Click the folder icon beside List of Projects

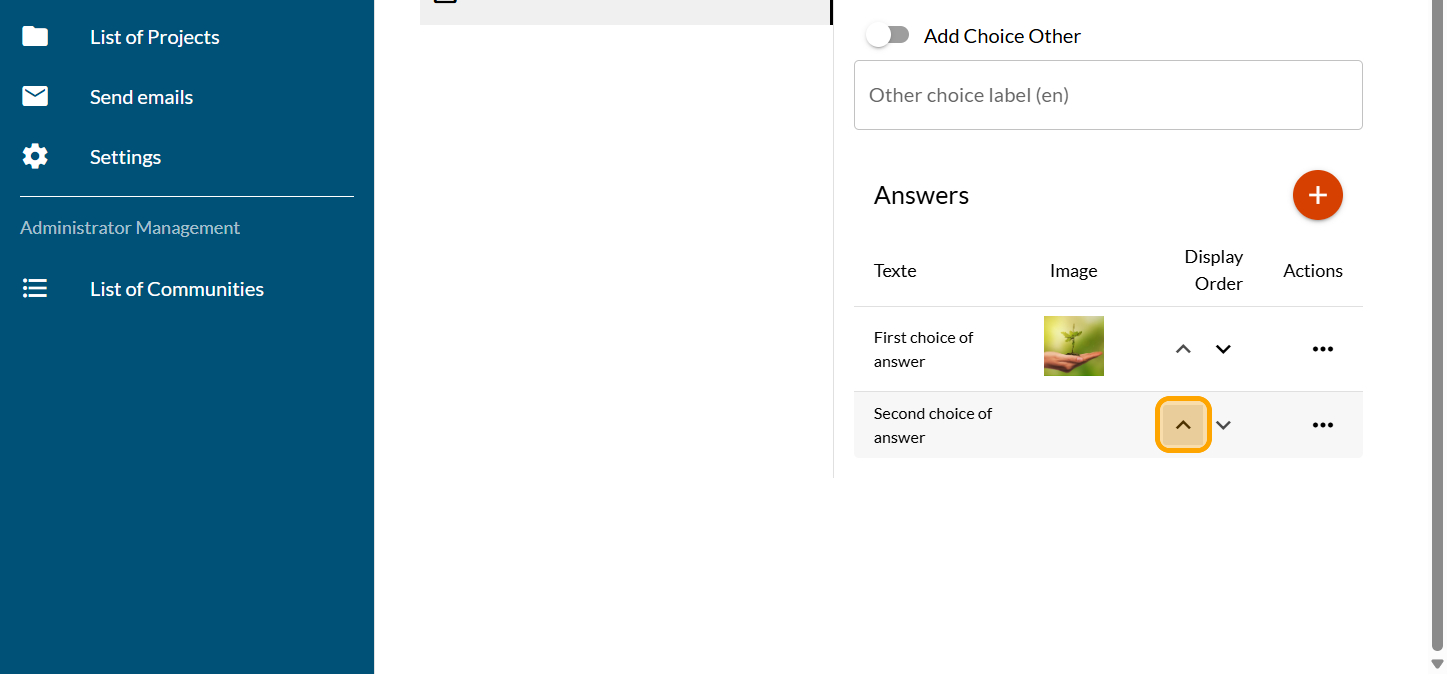35,37
